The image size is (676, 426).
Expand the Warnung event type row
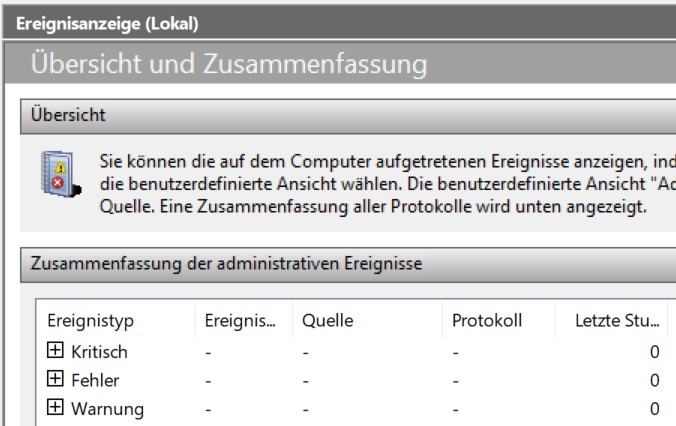(x=56, y=408)
